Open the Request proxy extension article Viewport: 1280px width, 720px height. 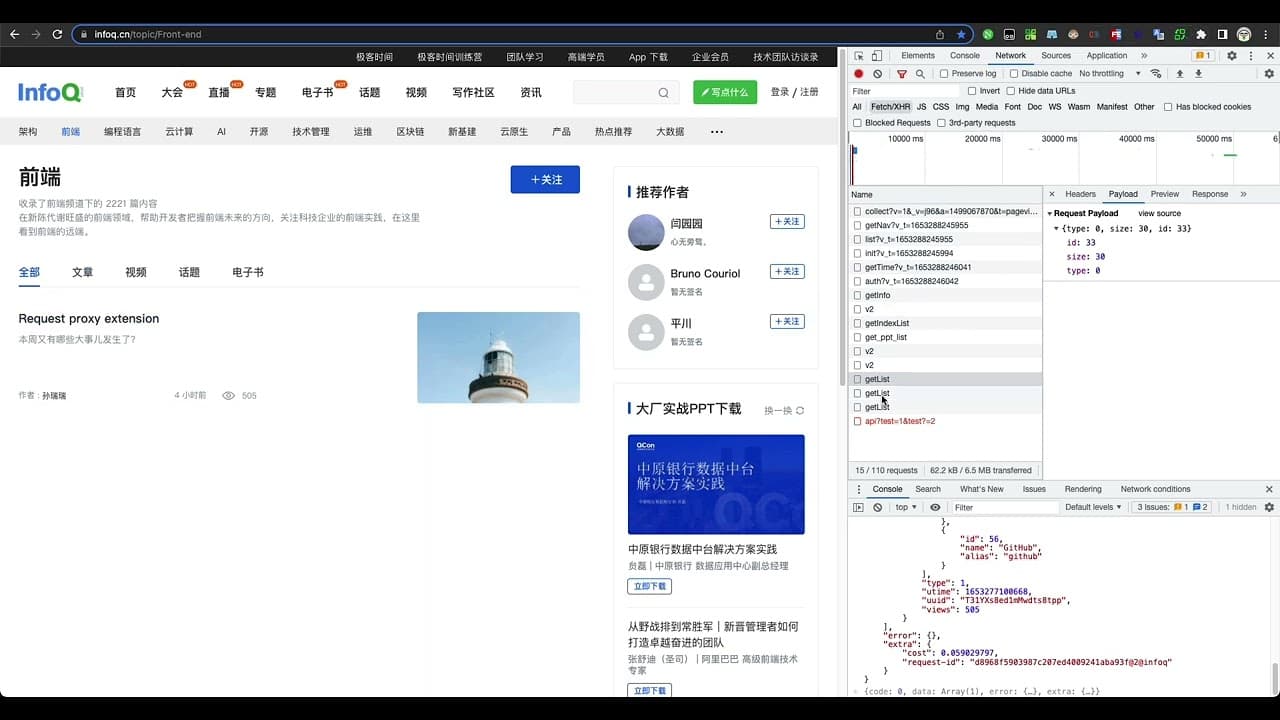click(89, 319)
